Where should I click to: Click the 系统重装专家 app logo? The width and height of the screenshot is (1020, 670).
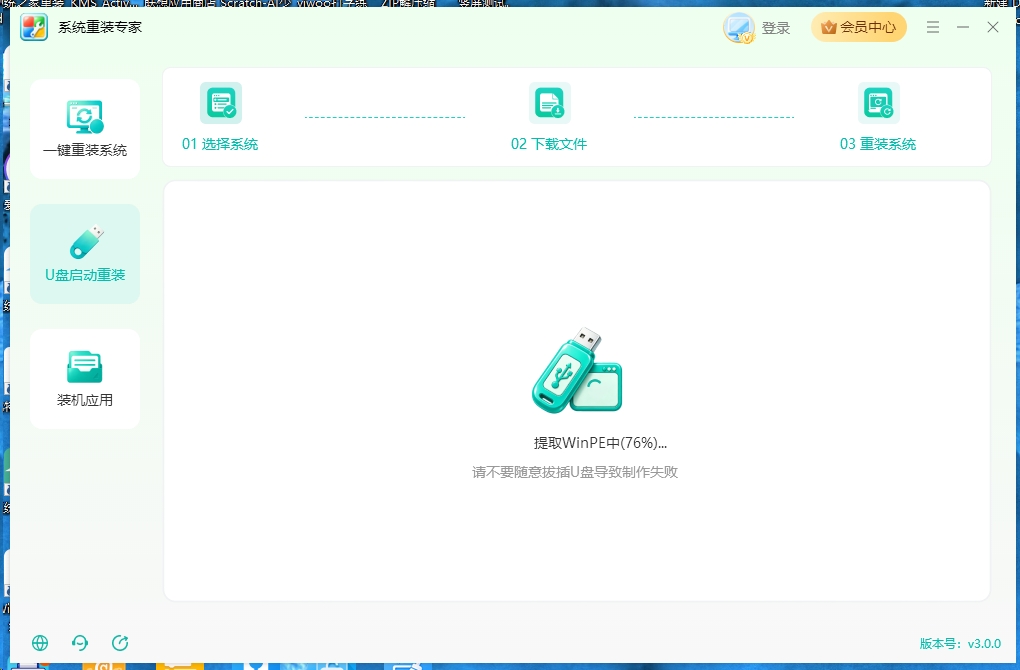(34, 27)
